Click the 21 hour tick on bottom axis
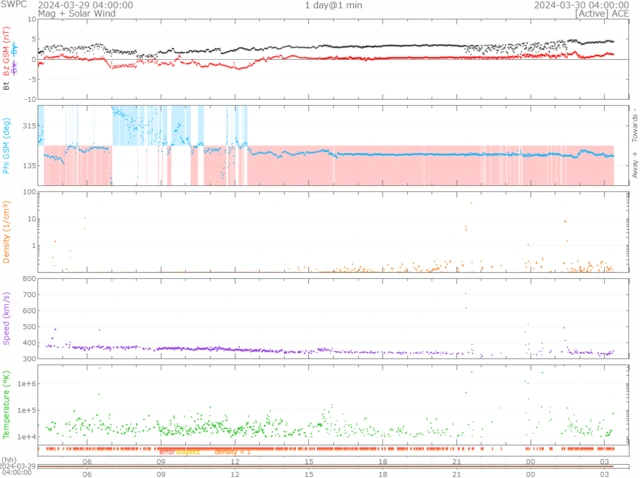The image size is (640, 478). [456, 463]
